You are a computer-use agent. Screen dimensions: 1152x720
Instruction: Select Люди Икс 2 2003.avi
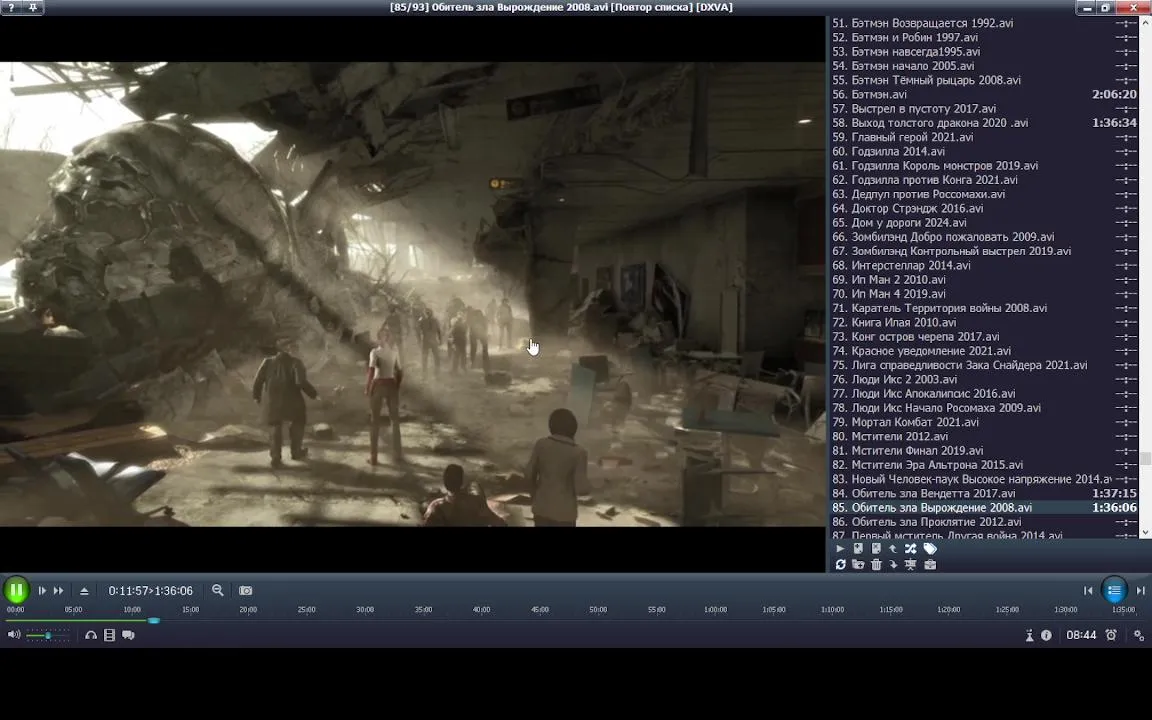(x=984, y=379)
